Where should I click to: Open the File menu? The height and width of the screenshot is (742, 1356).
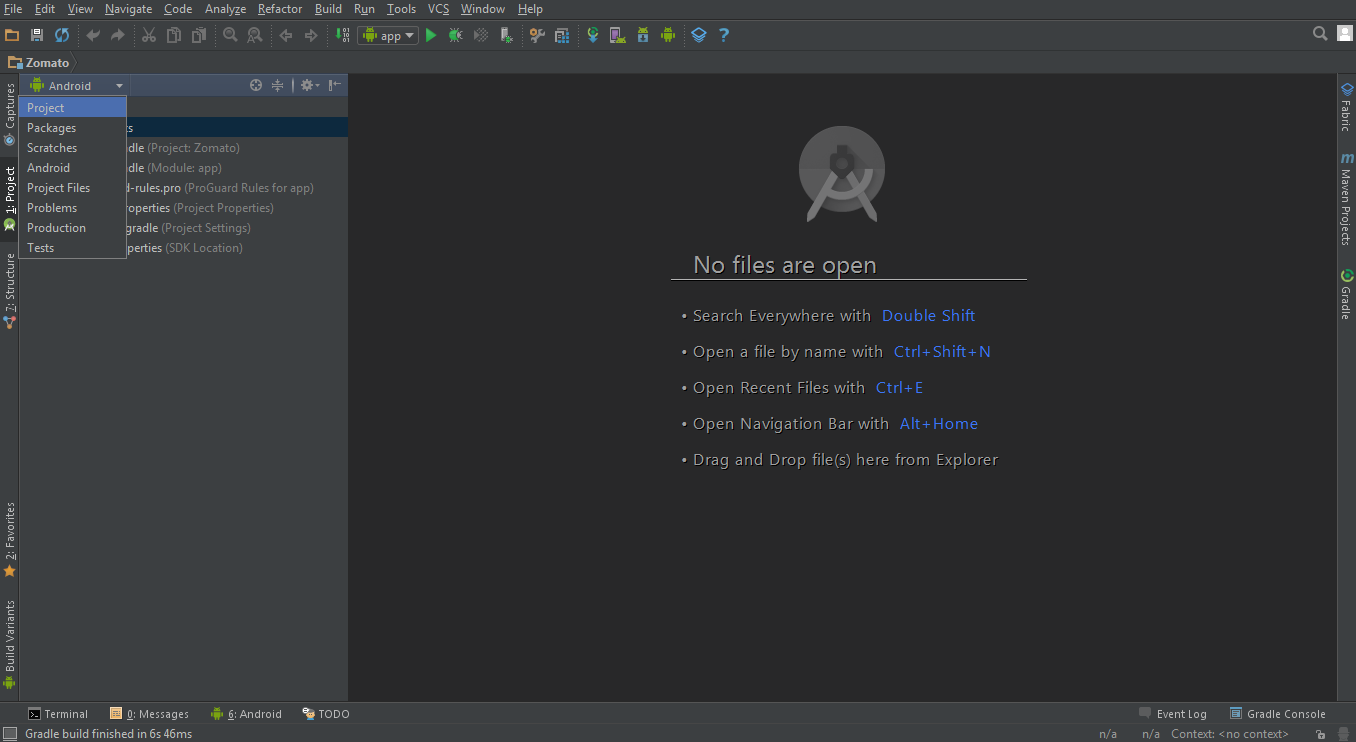pos(13,9)
